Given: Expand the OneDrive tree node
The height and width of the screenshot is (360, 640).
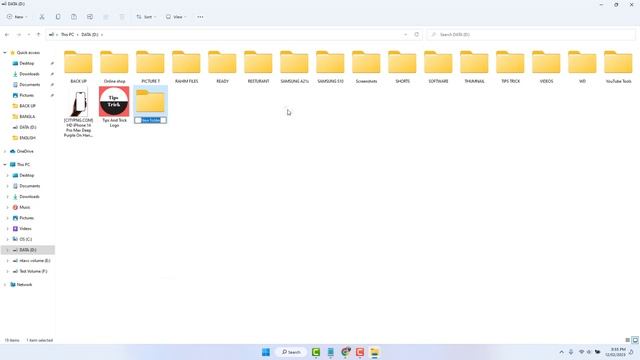Looking at the screenshot, I should click(x=5, y=151).
